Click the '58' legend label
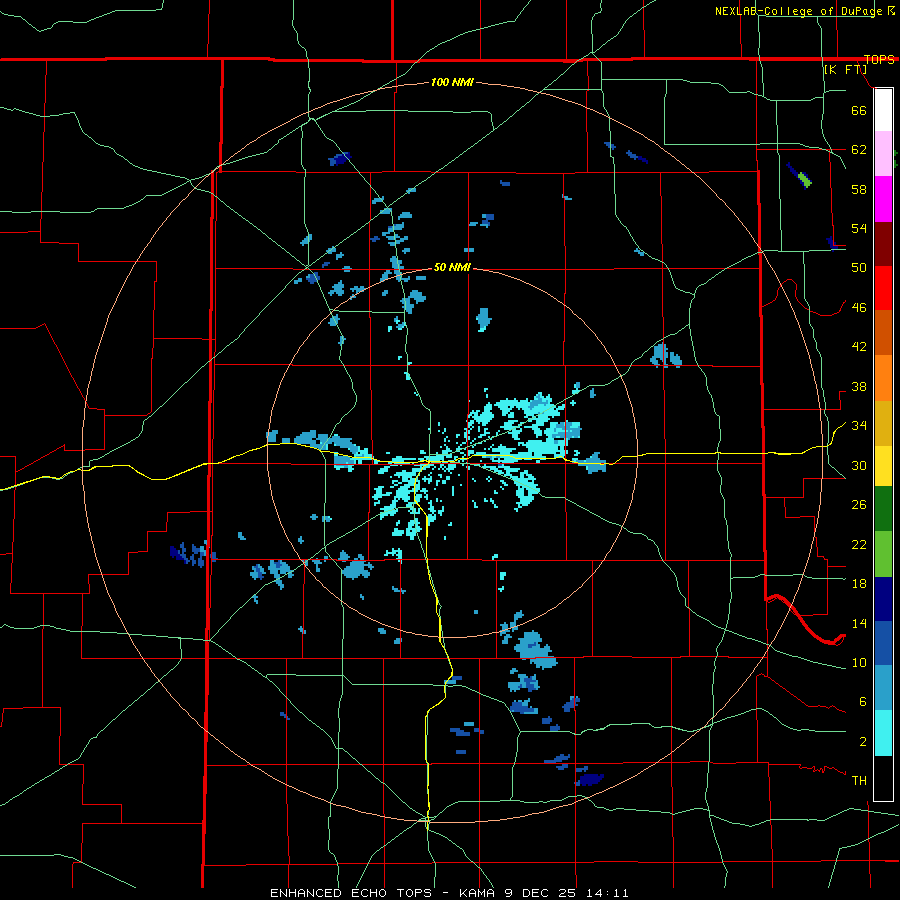This screenshot has width=900, height=900. coord(859,189)
